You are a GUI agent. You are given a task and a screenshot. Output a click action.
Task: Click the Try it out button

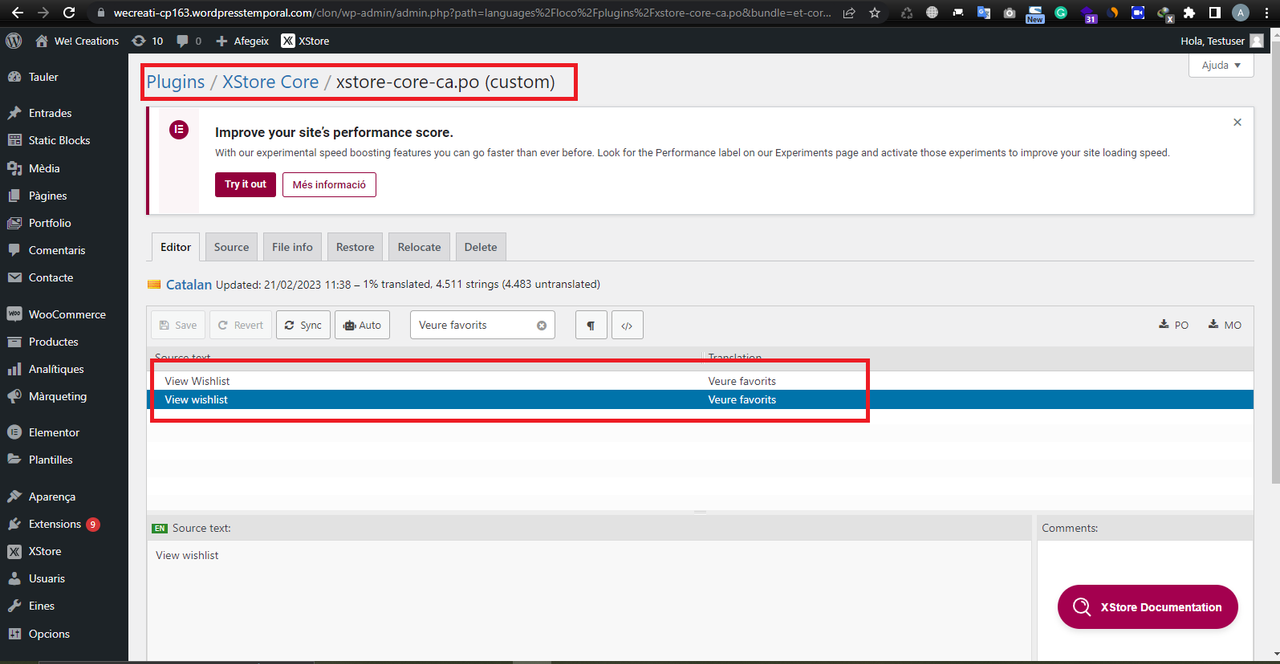click(x=245, y=184)
